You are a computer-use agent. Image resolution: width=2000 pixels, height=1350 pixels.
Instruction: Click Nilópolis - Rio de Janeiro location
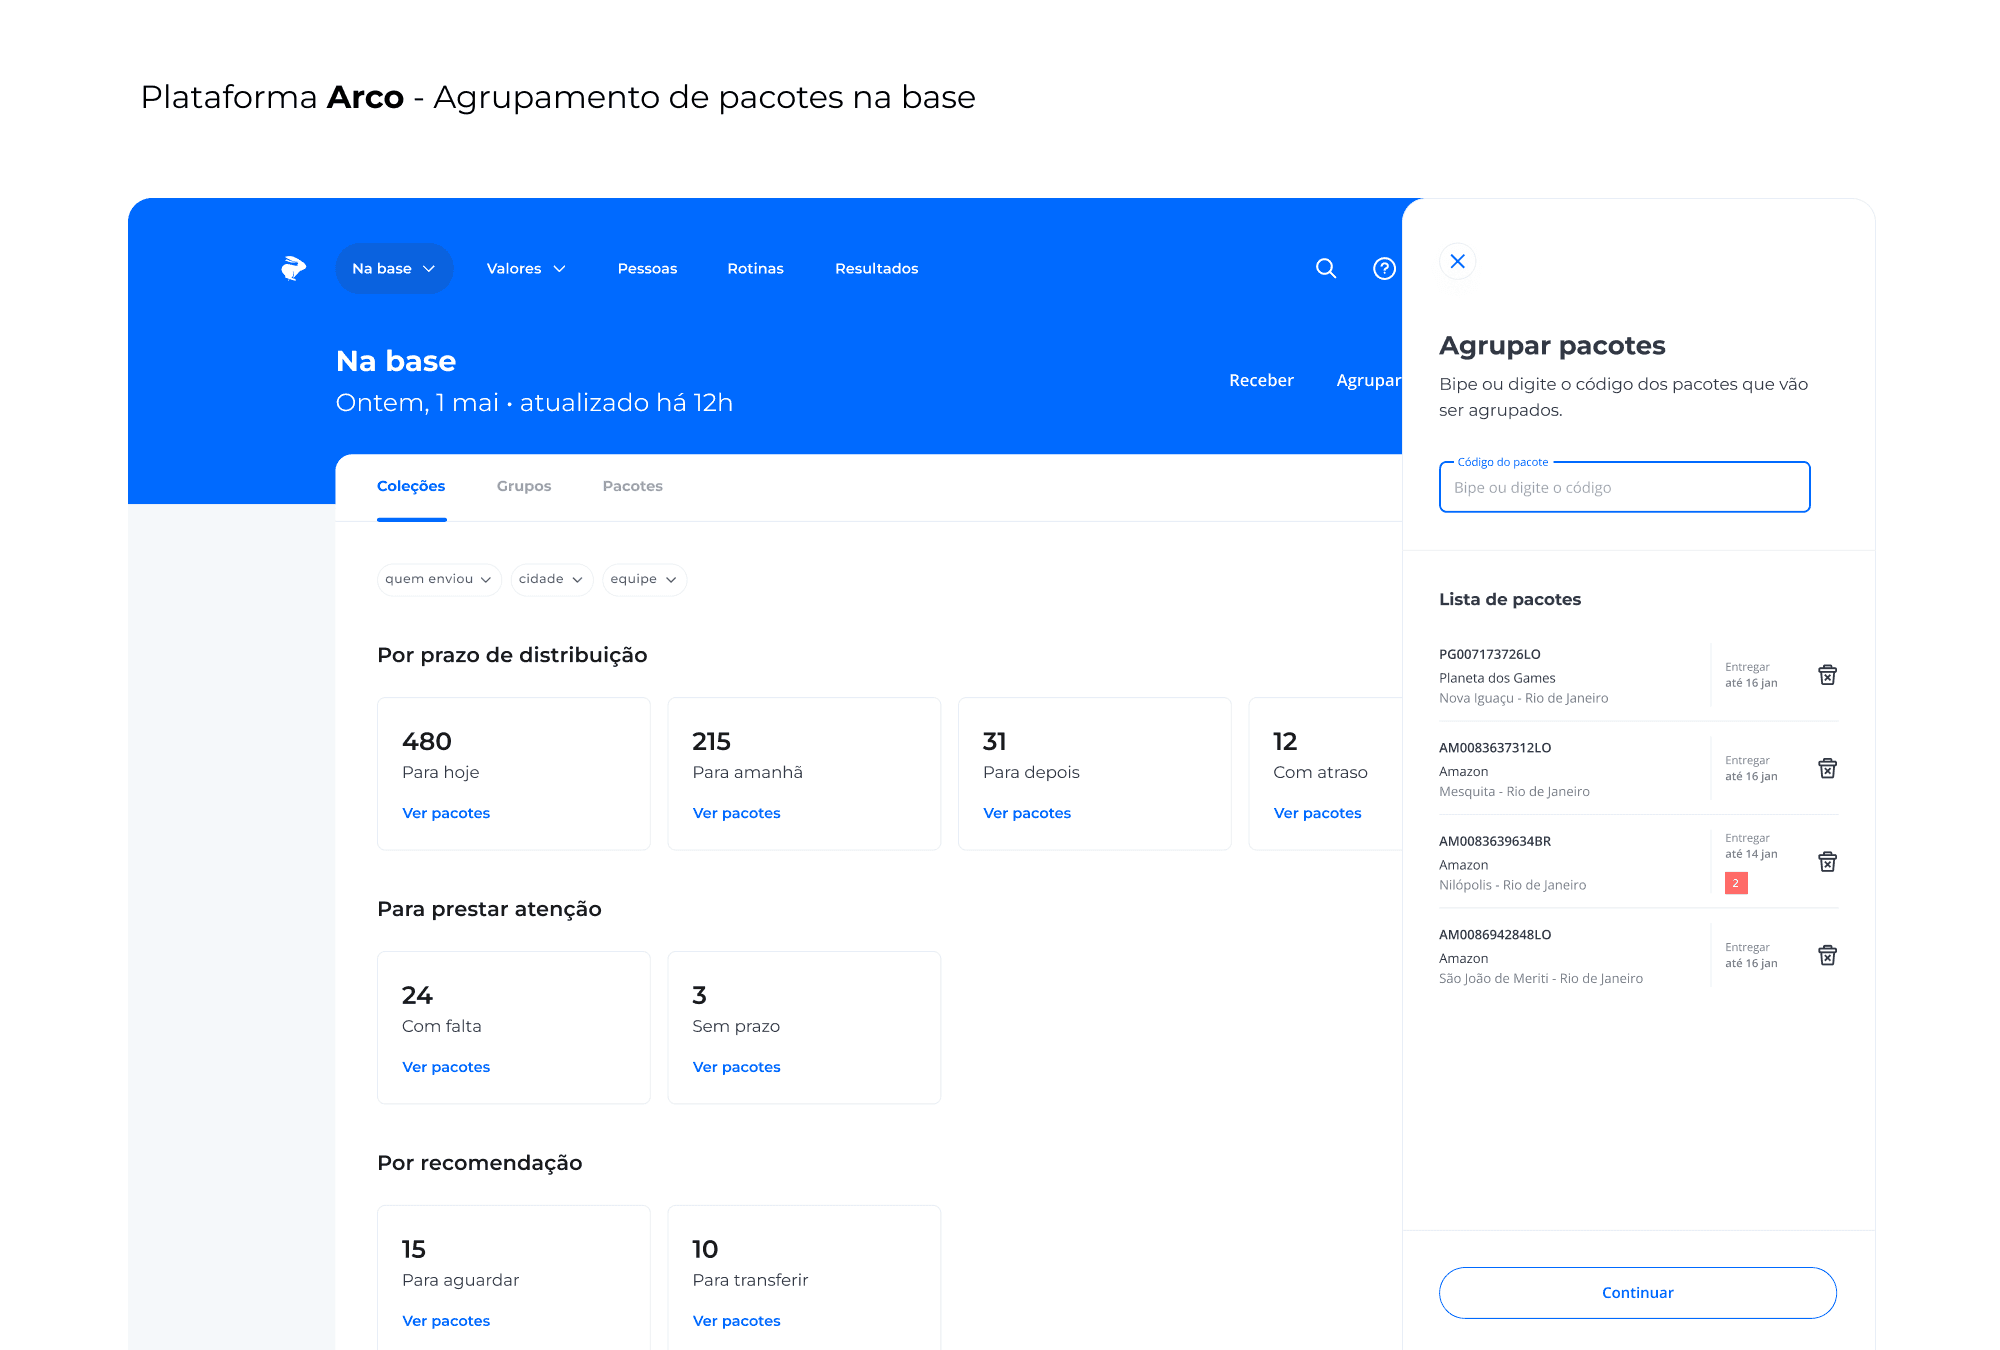click(1512, 885)
